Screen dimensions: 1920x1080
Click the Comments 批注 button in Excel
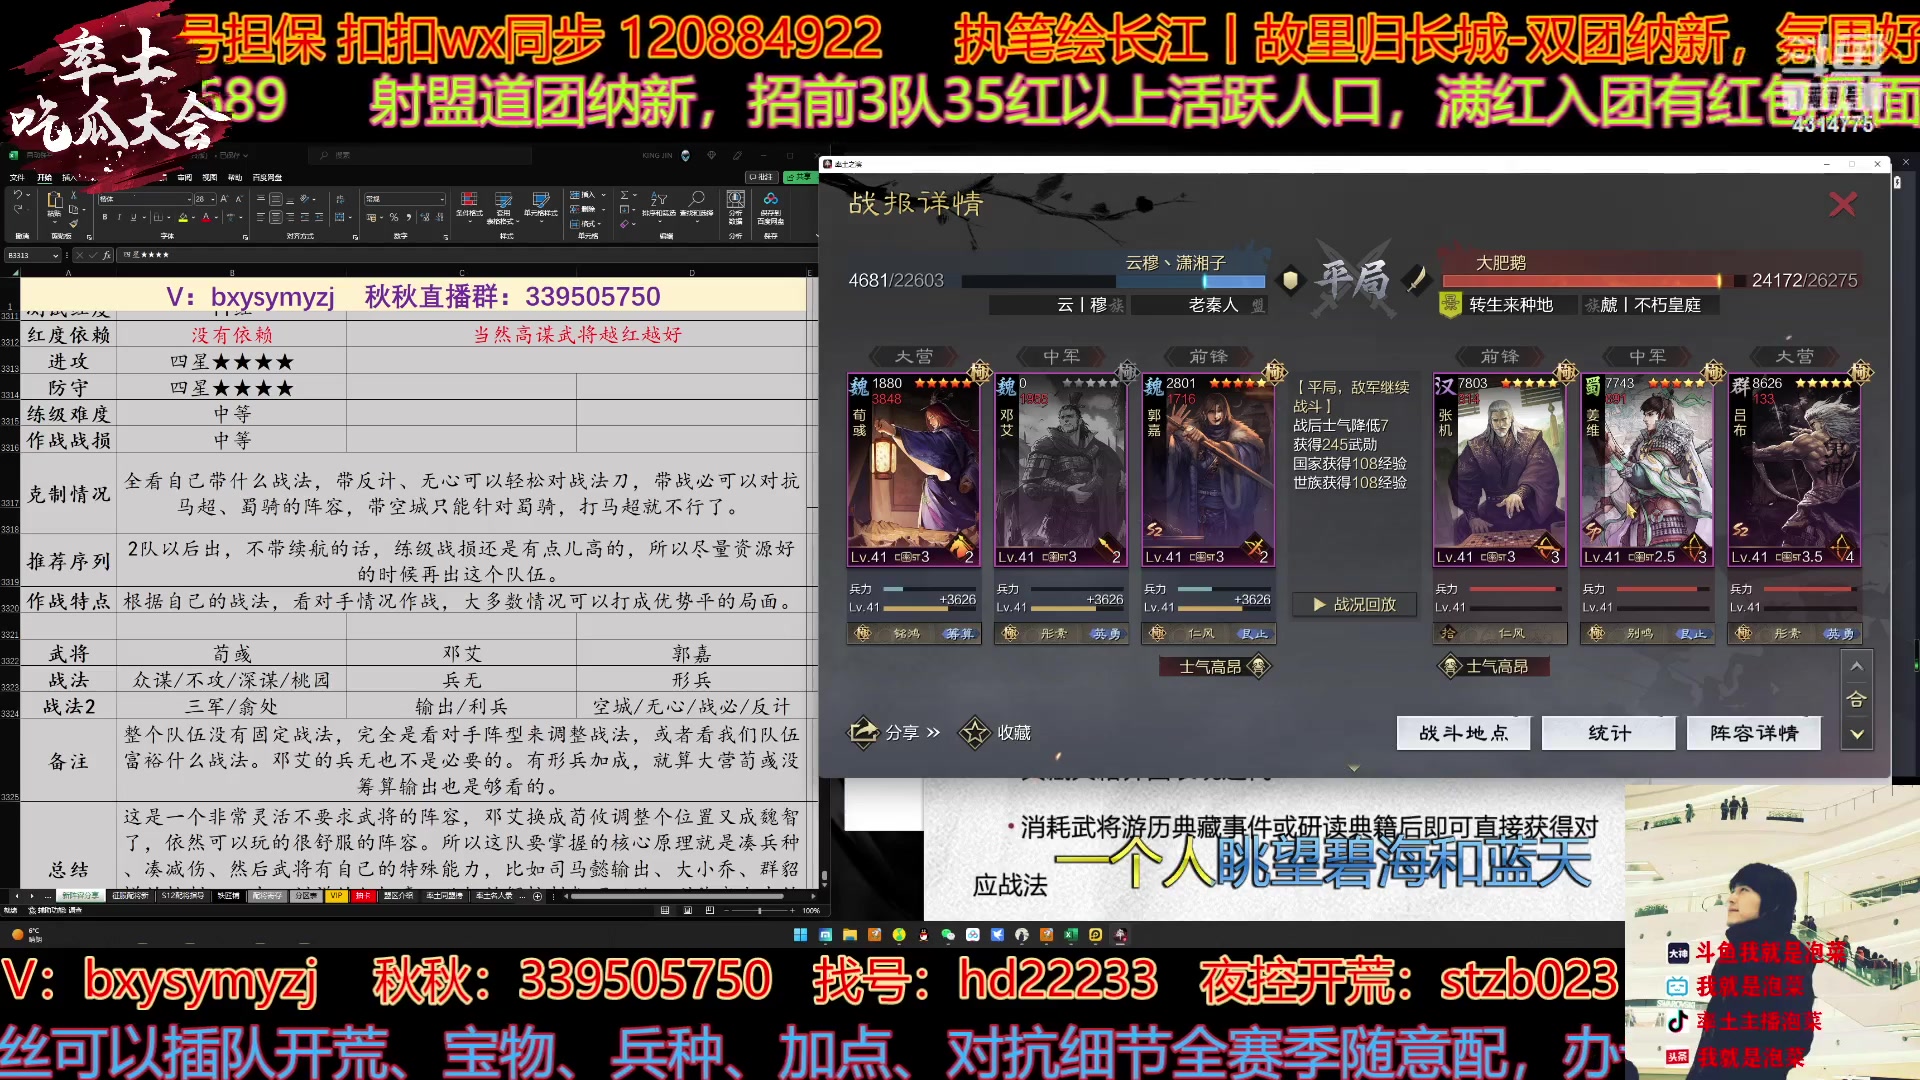(x=761, y=177)
